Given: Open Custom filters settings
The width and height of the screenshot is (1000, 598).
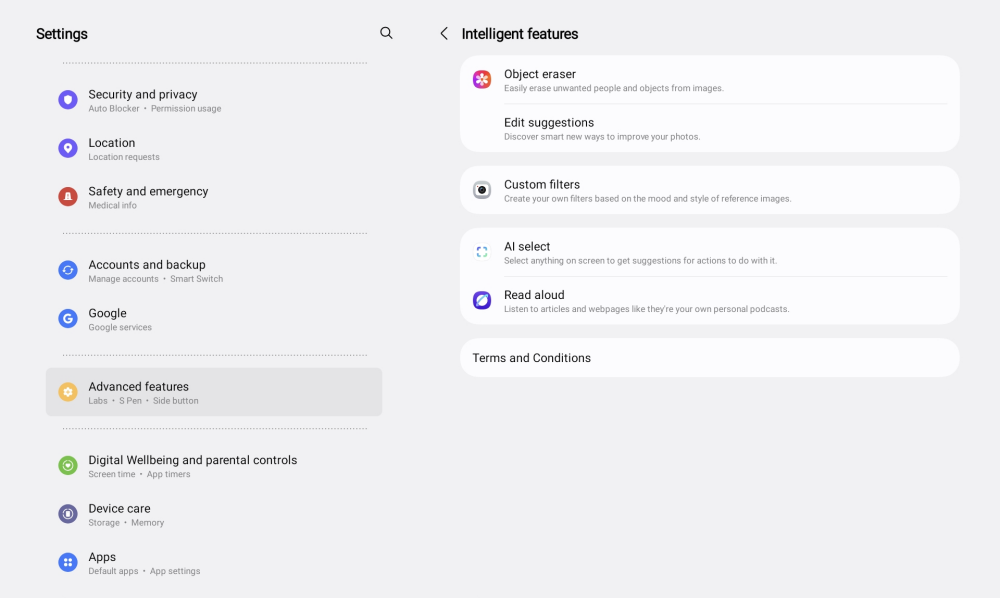Looking at the screenshot, I should (x=542, y=185).
